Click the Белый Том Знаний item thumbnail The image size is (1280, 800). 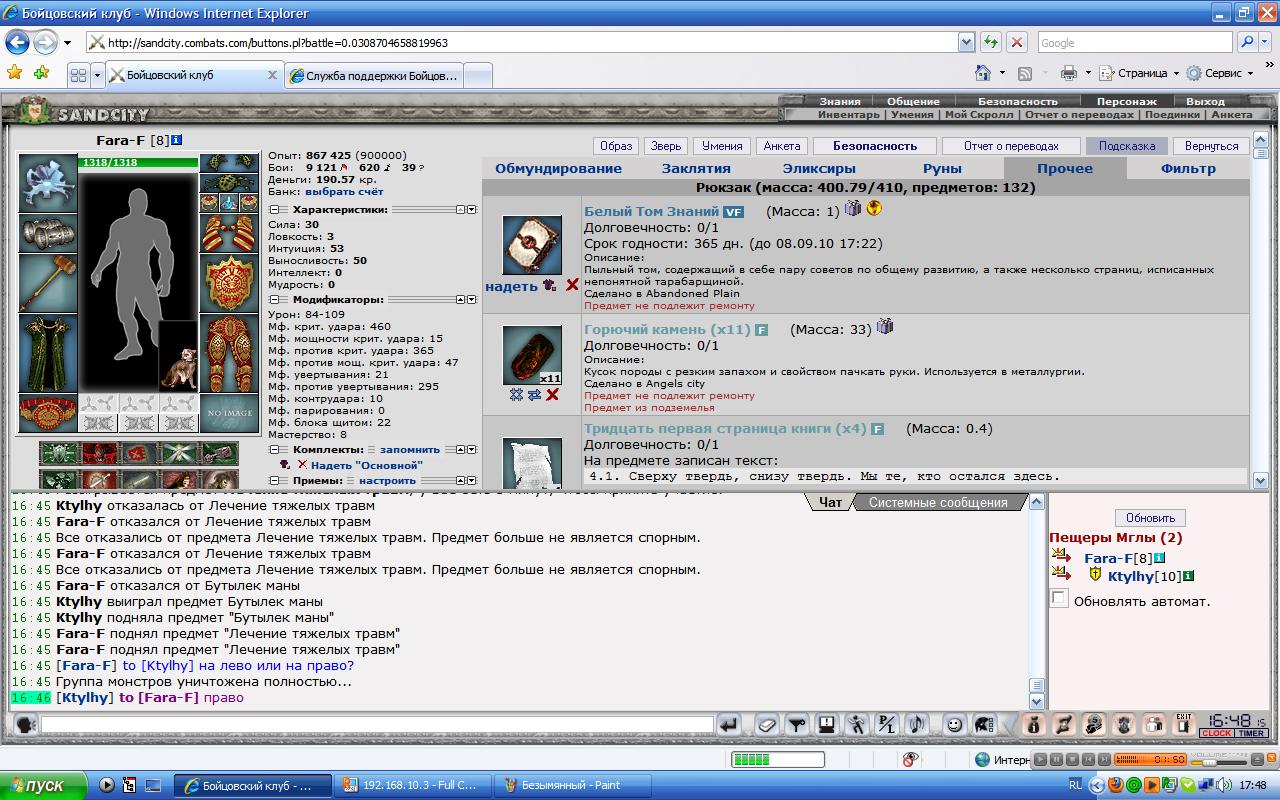(x=532, y=245)
